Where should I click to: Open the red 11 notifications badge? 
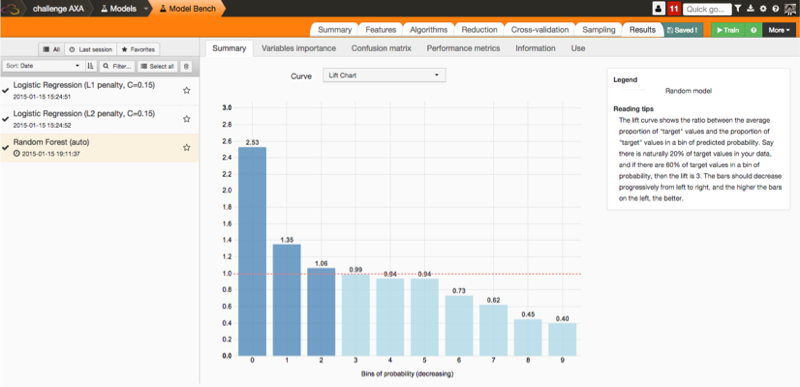674,9
